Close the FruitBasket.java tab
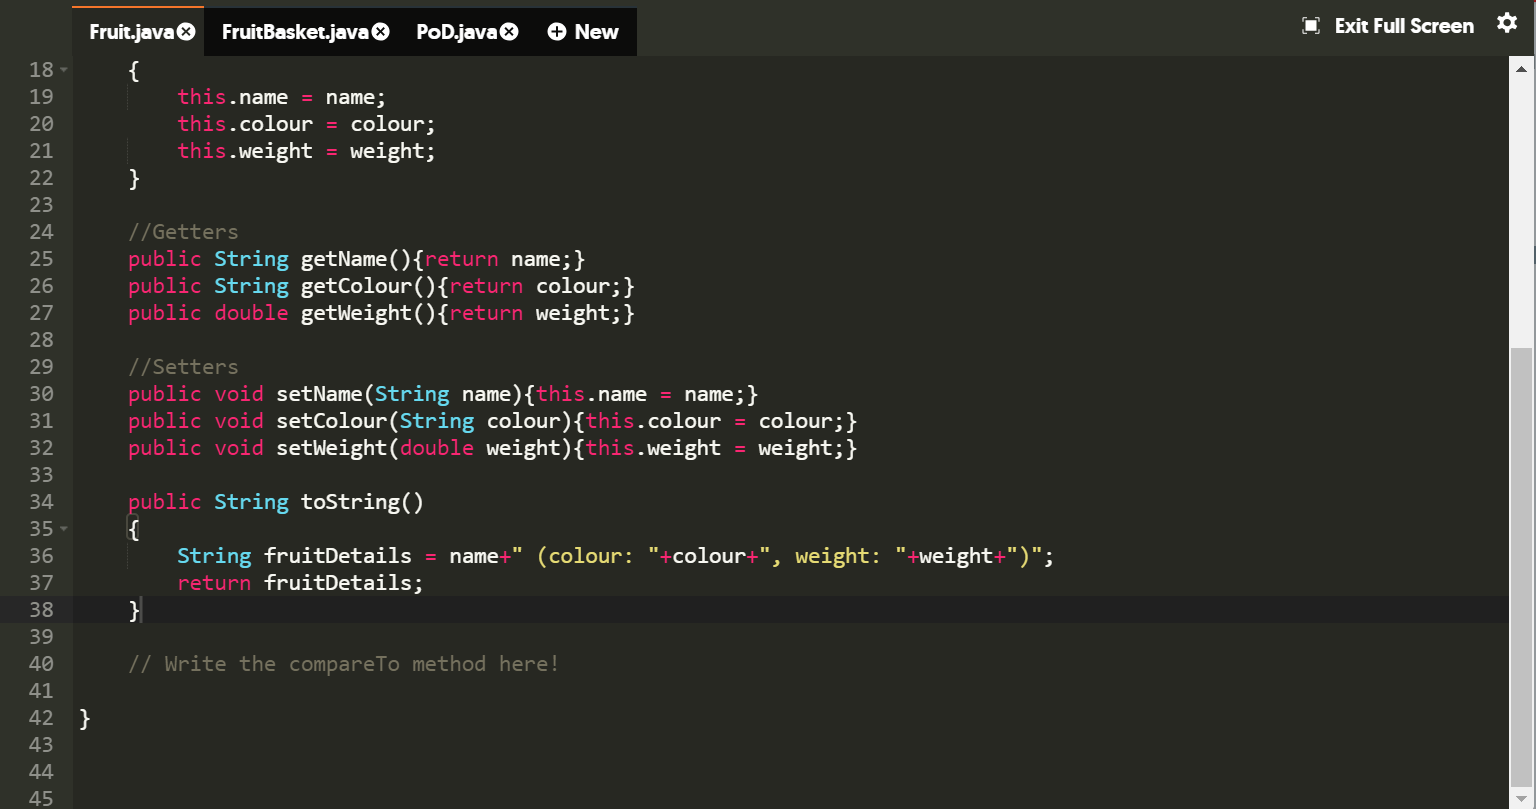This screenshot has height=809, width=1536. (x=380, y=32)
